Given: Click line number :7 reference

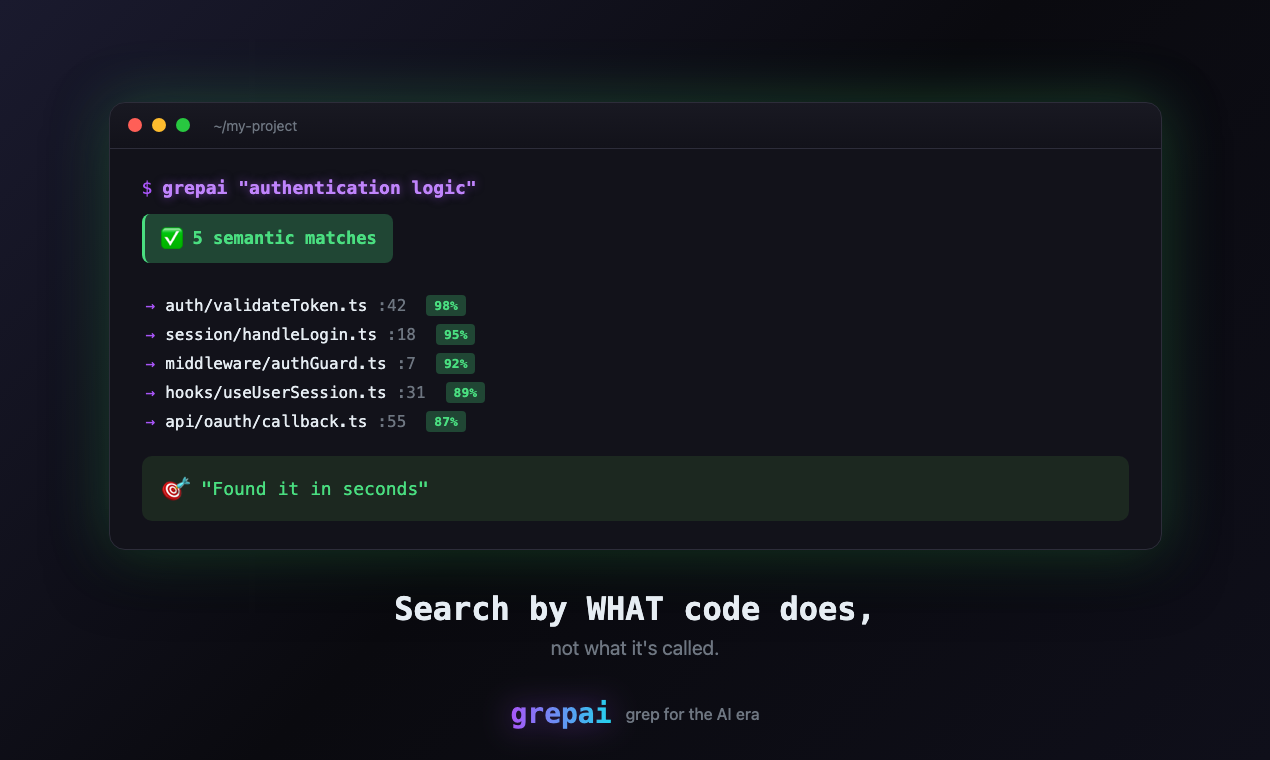Looking at the screenshot, I should tap(407, 364).
